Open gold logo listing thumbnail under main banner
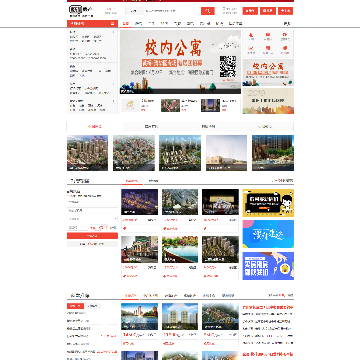360x360 pixels. click(130, 105)
